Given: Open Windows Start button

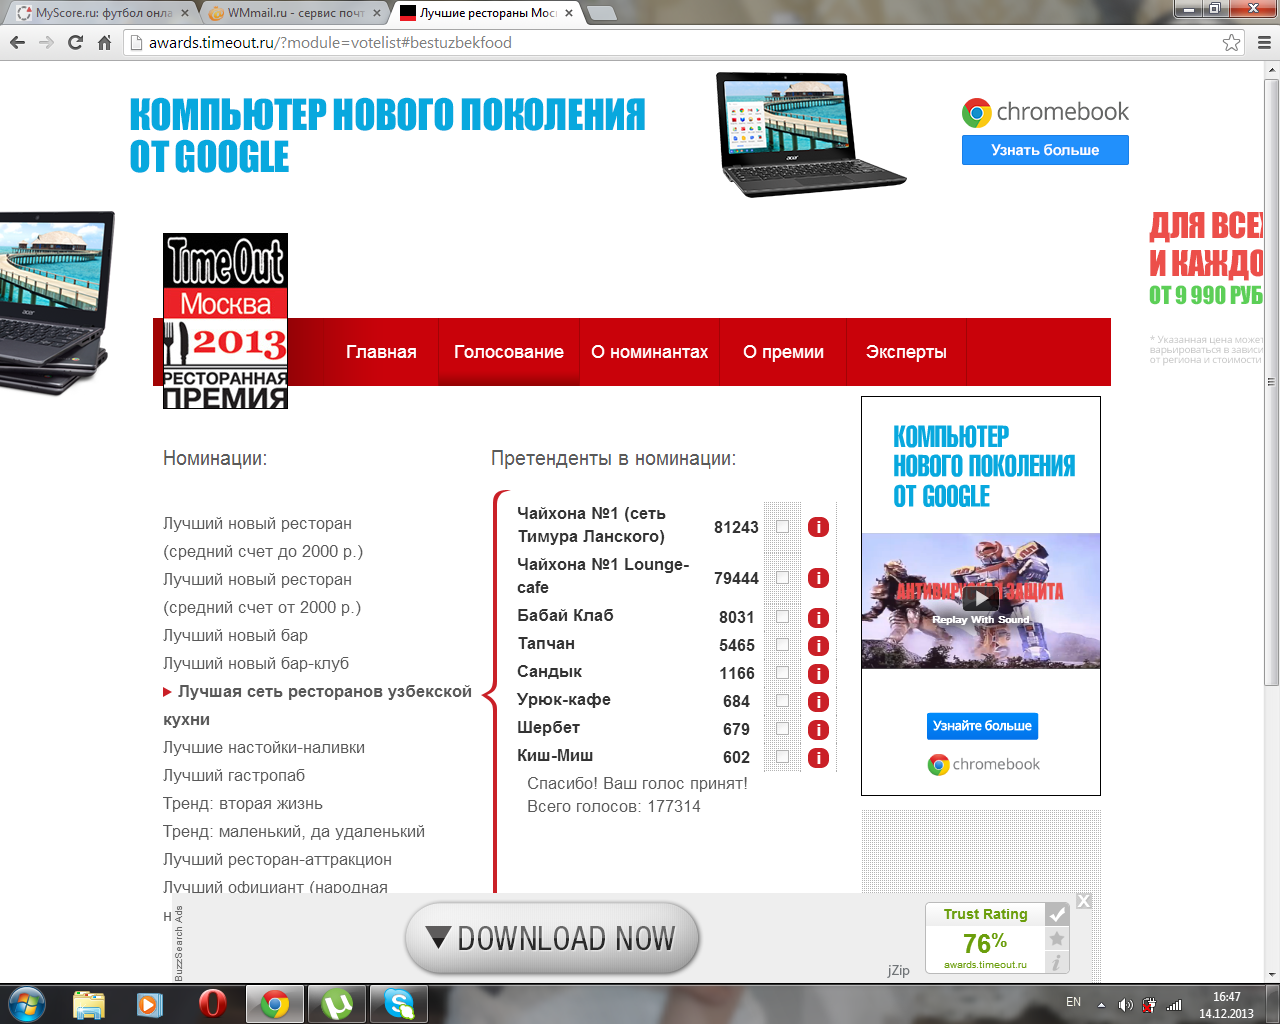Looking at the screenshot, I should (26, 1003).
